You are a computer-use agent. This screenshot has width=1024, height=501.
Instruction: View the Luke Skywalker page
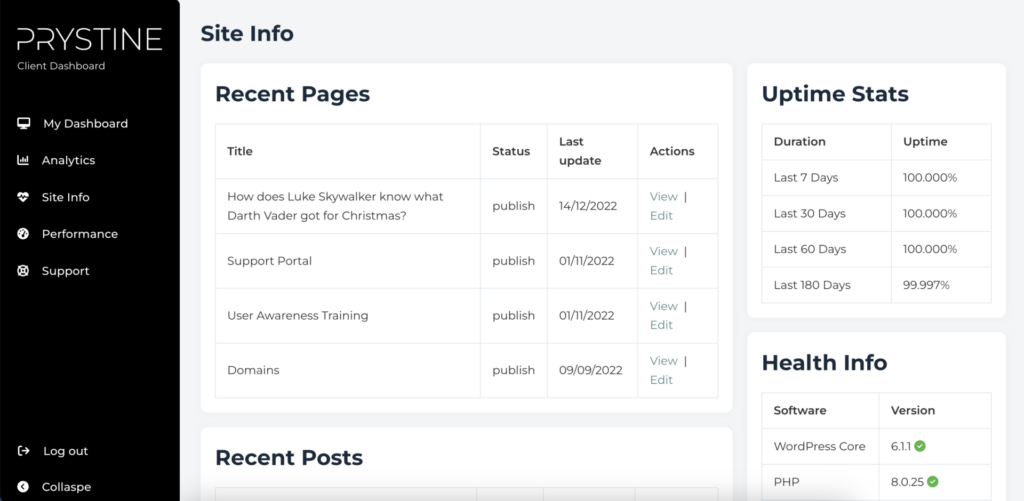[664, 197]
